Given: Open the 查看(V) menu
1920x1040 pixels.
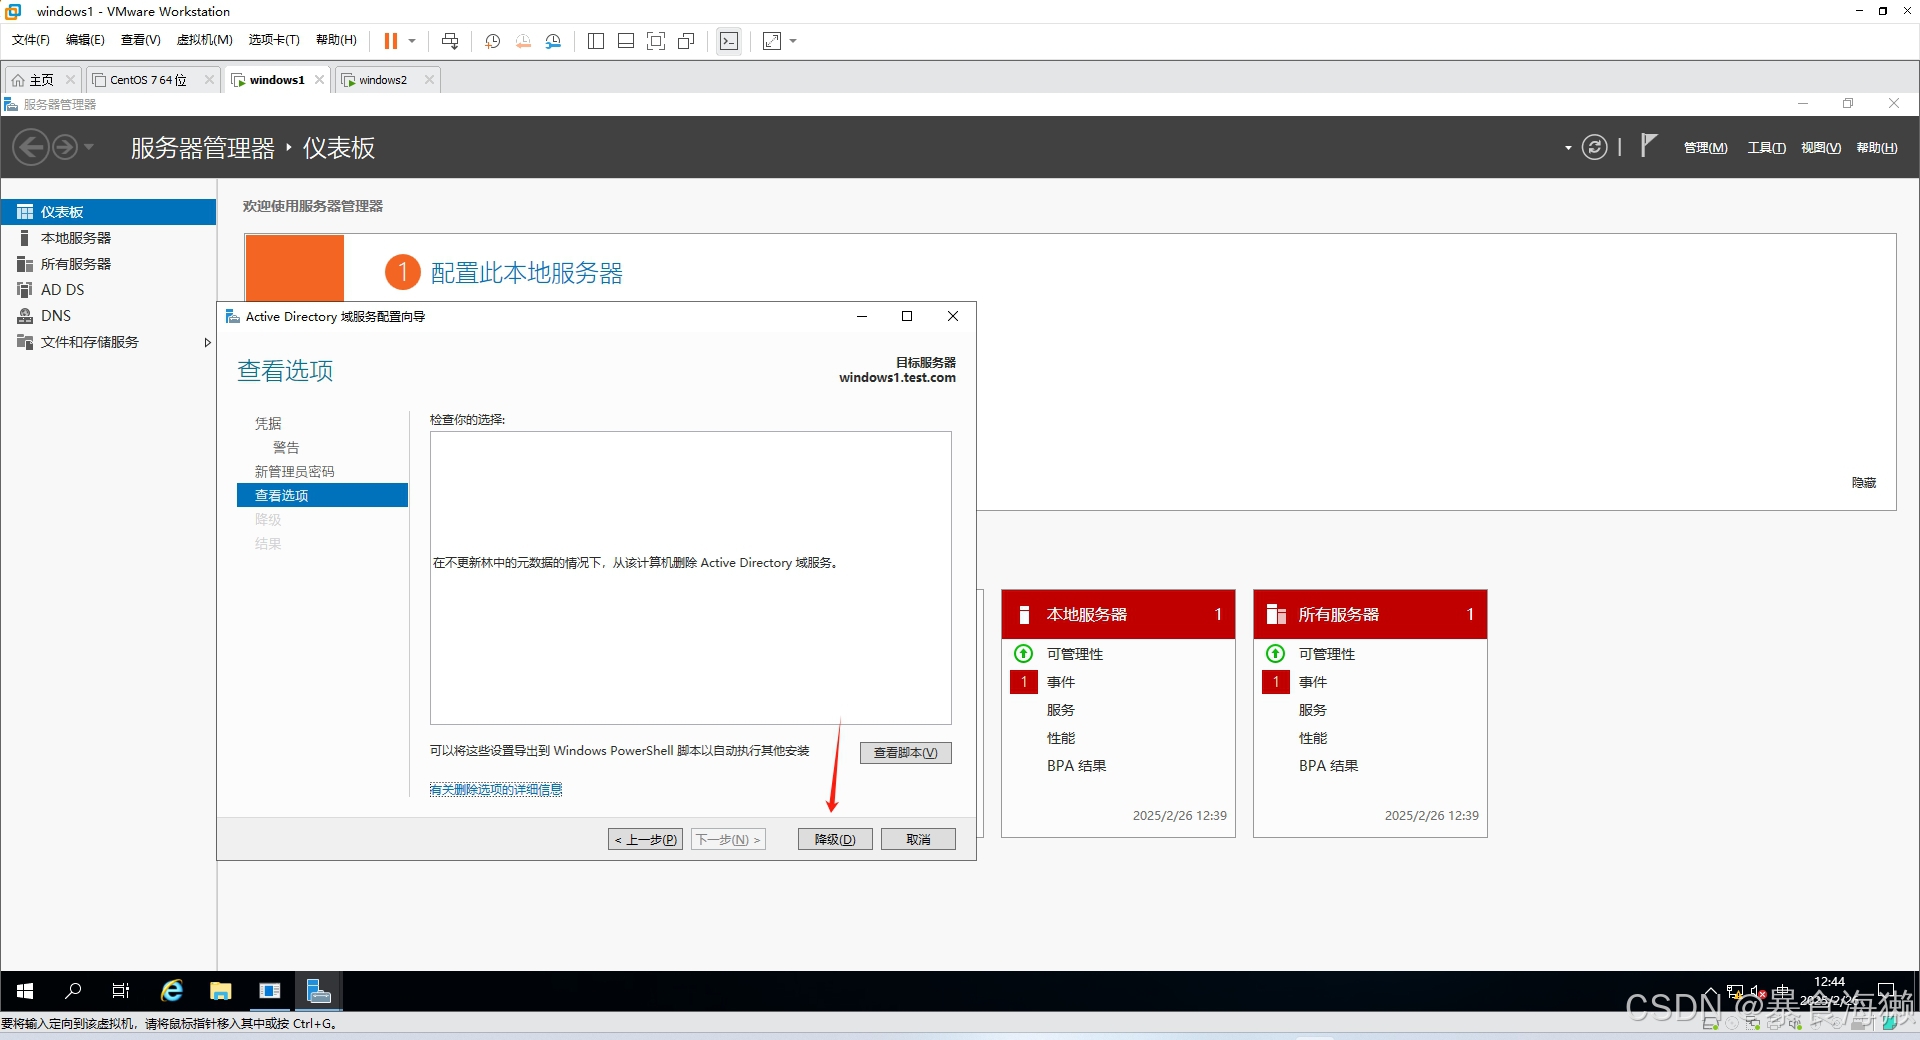Looking at the screenshot, I should (140, 40).
